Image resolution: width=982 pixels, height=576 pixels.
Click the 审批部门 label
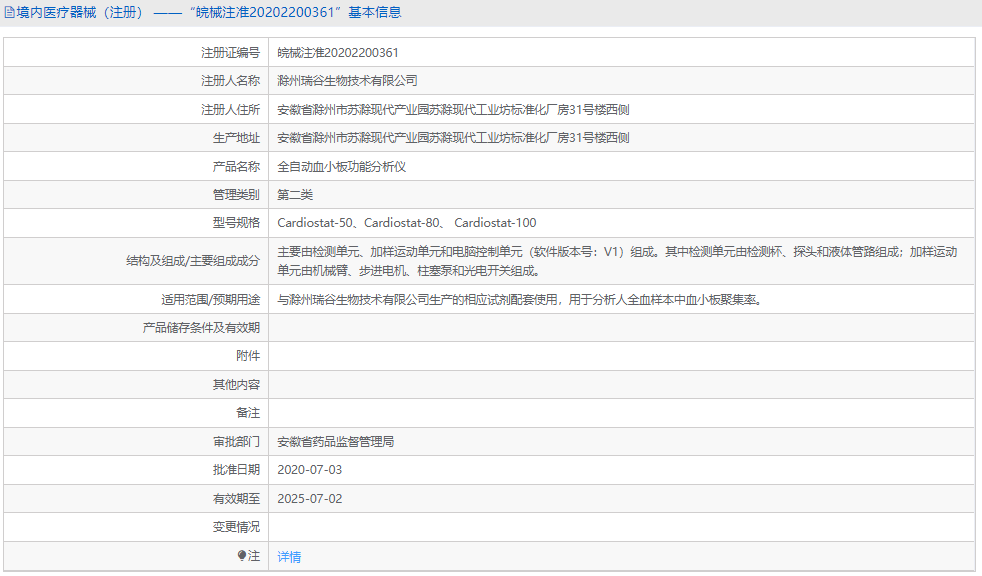click(236, 442)
